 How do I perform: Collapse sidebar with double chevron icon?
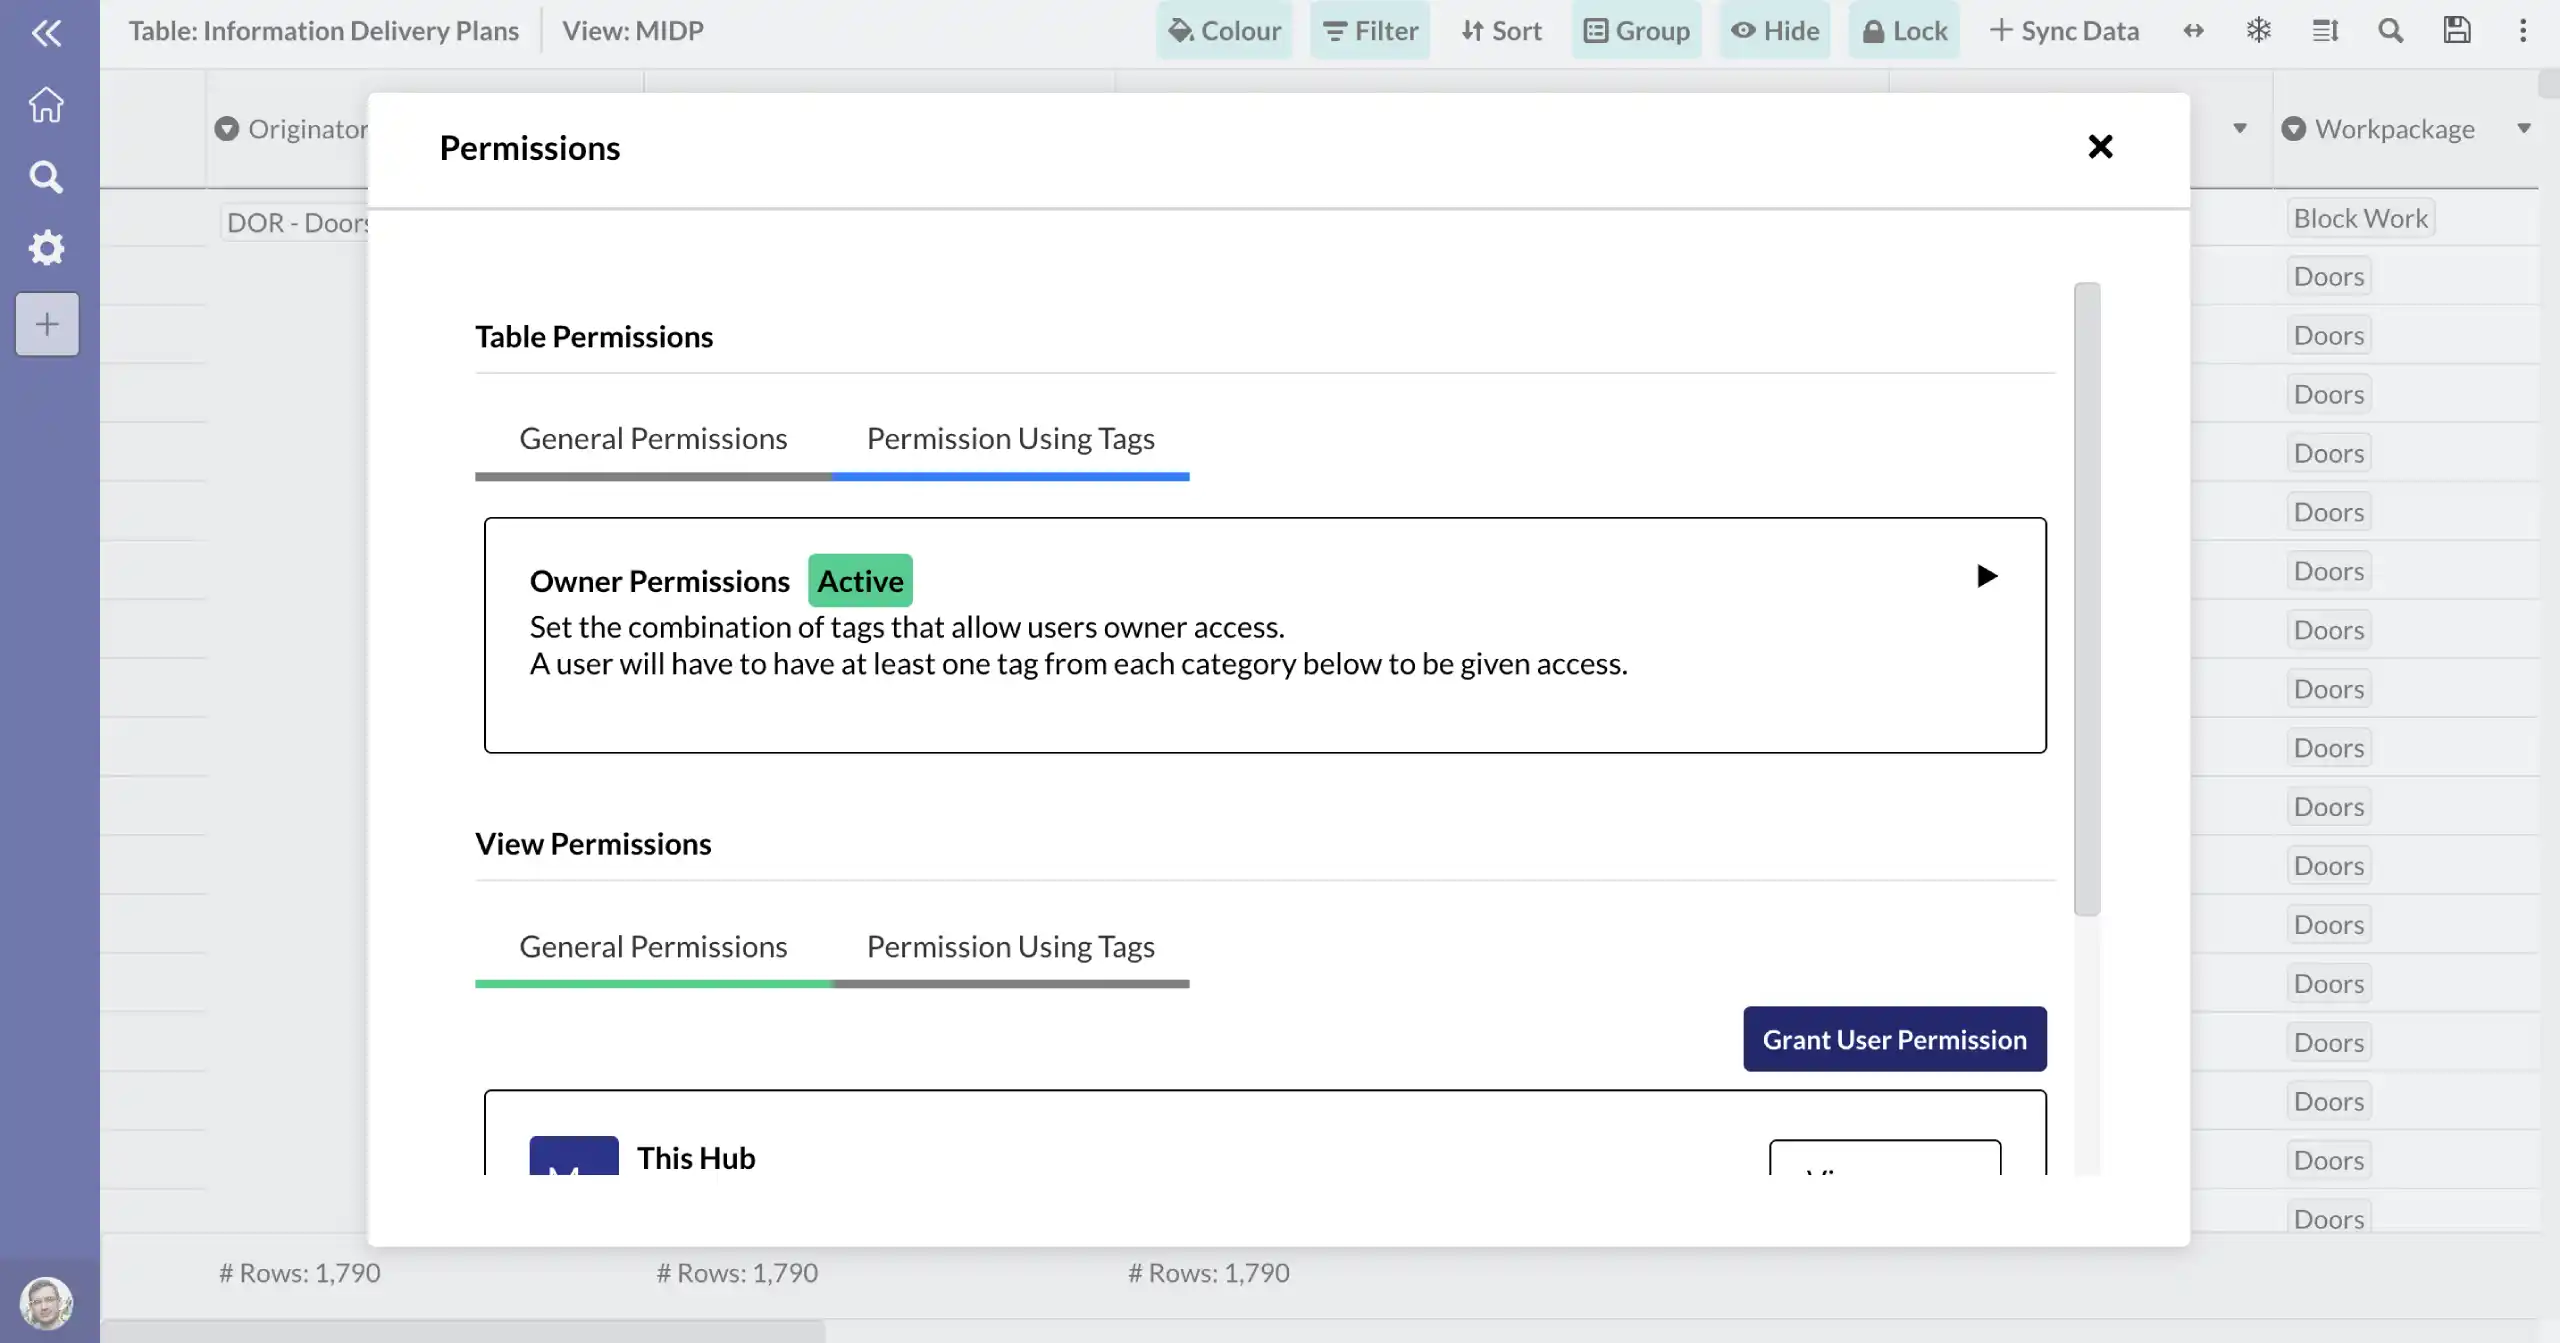coord(46,33)
